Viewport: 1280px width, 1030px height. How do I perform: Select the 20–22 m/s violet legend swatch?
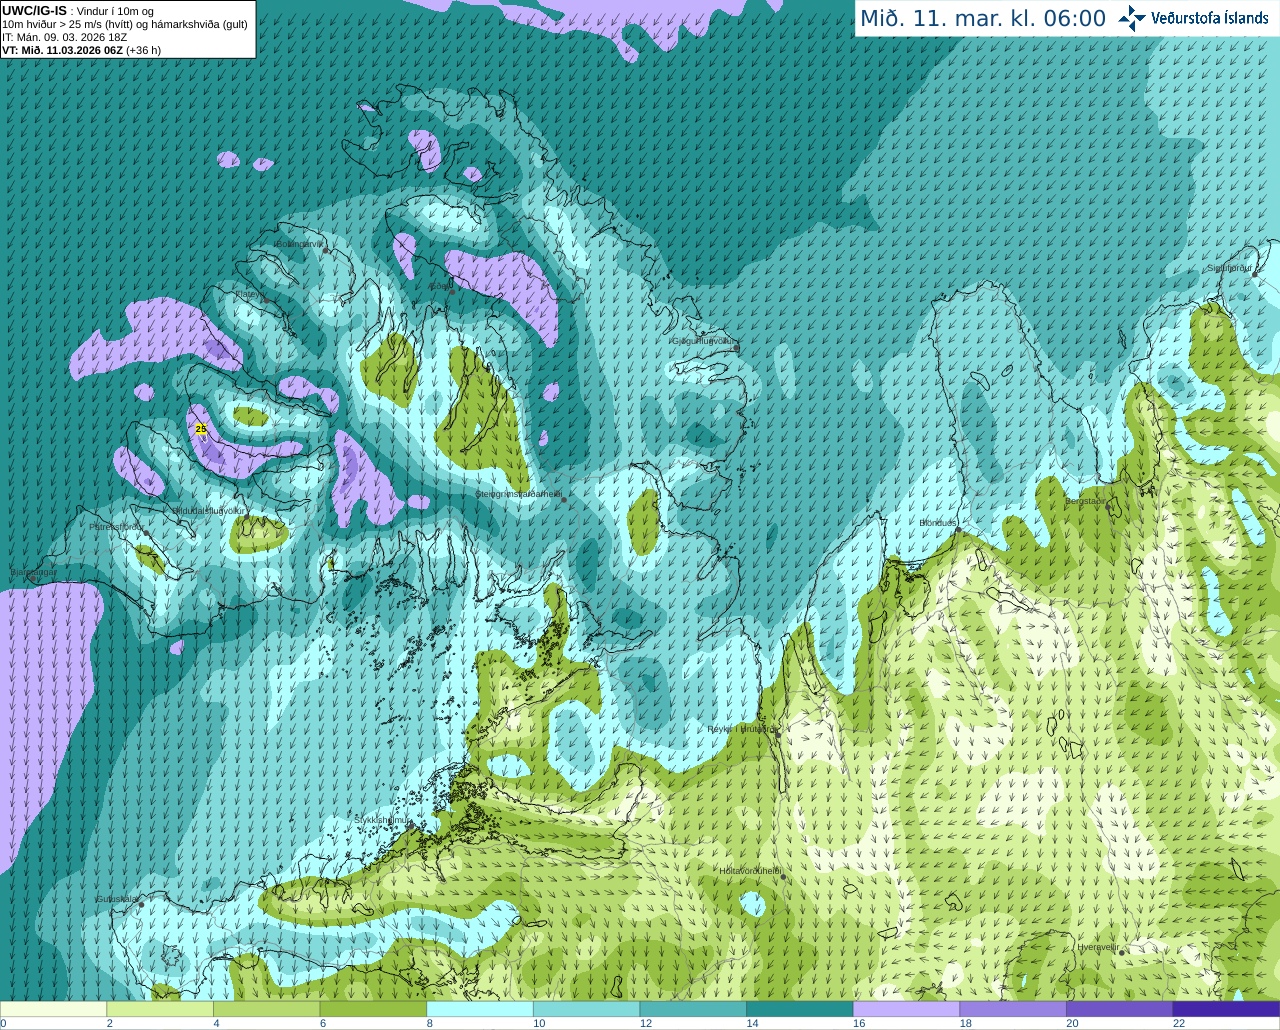tap(1120, 1009)
